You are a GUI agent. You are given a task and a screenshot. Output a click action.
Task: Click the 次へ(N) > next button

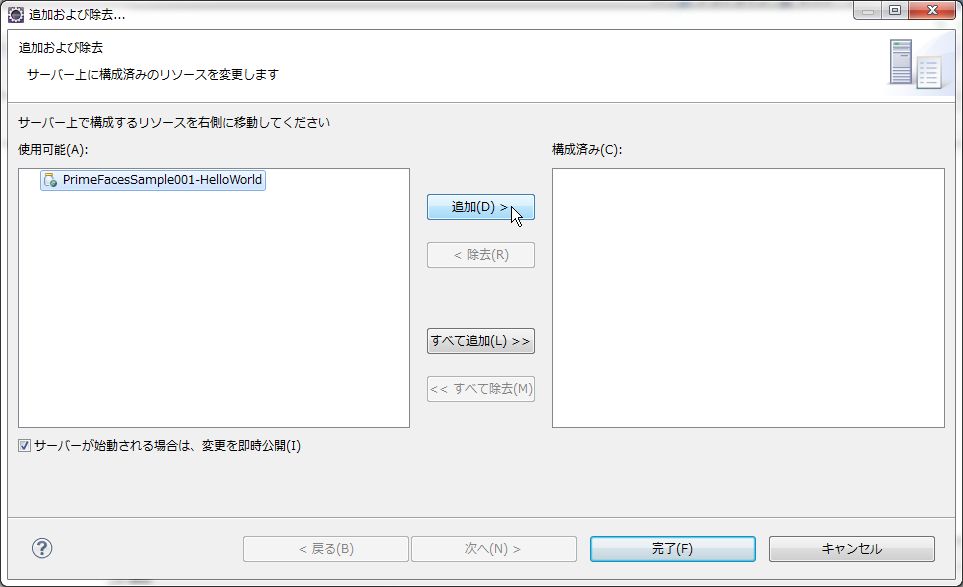(493, 549)
